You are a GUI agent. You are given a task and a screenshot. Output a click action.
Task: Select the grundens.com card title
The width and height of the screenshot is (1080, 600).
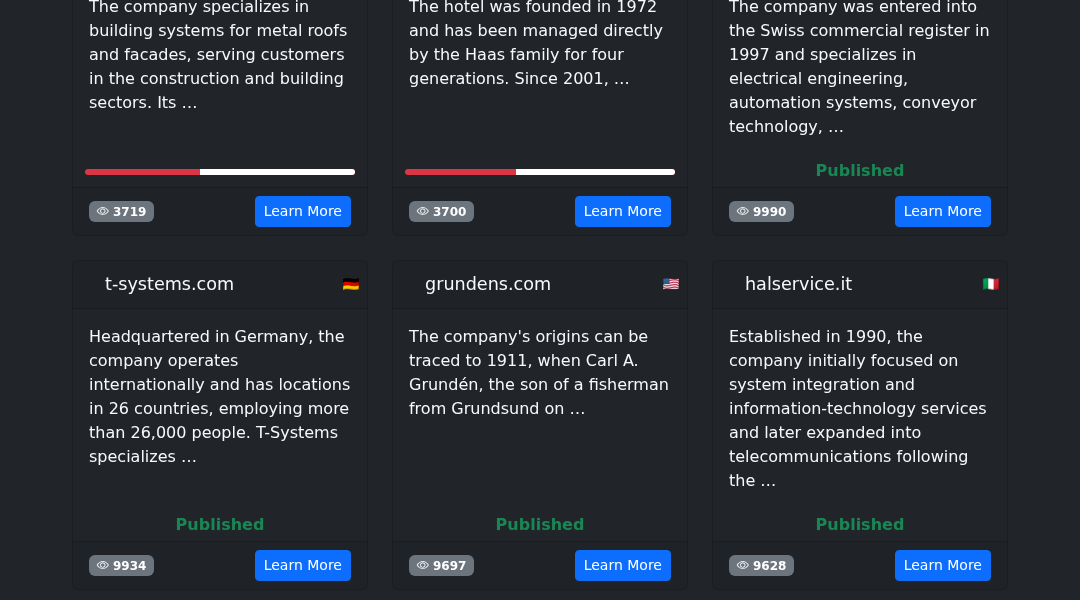click(488, 285)
